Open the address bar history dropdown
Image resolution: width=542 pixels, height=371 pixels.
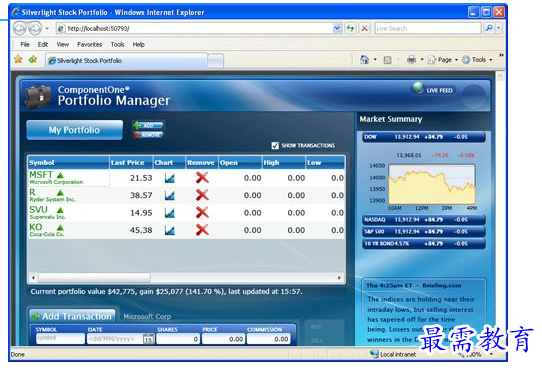coord(337,28)
